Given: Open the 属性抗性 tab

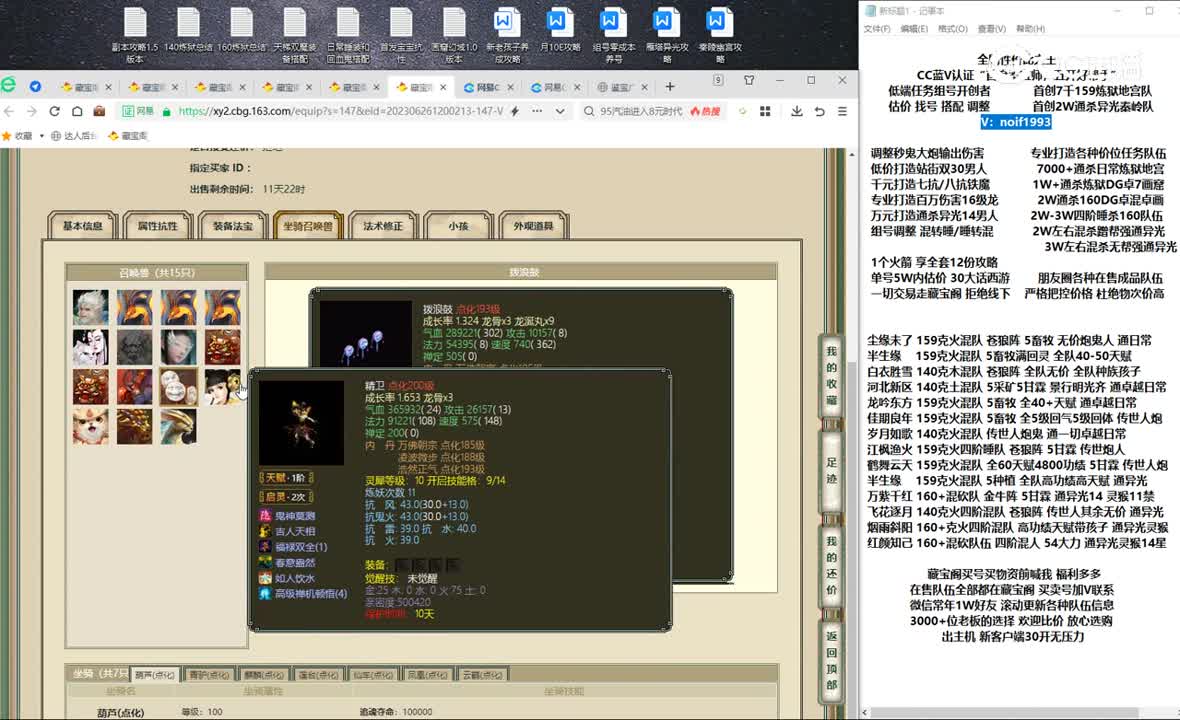Looking at the screenshot, I should 157,226.
